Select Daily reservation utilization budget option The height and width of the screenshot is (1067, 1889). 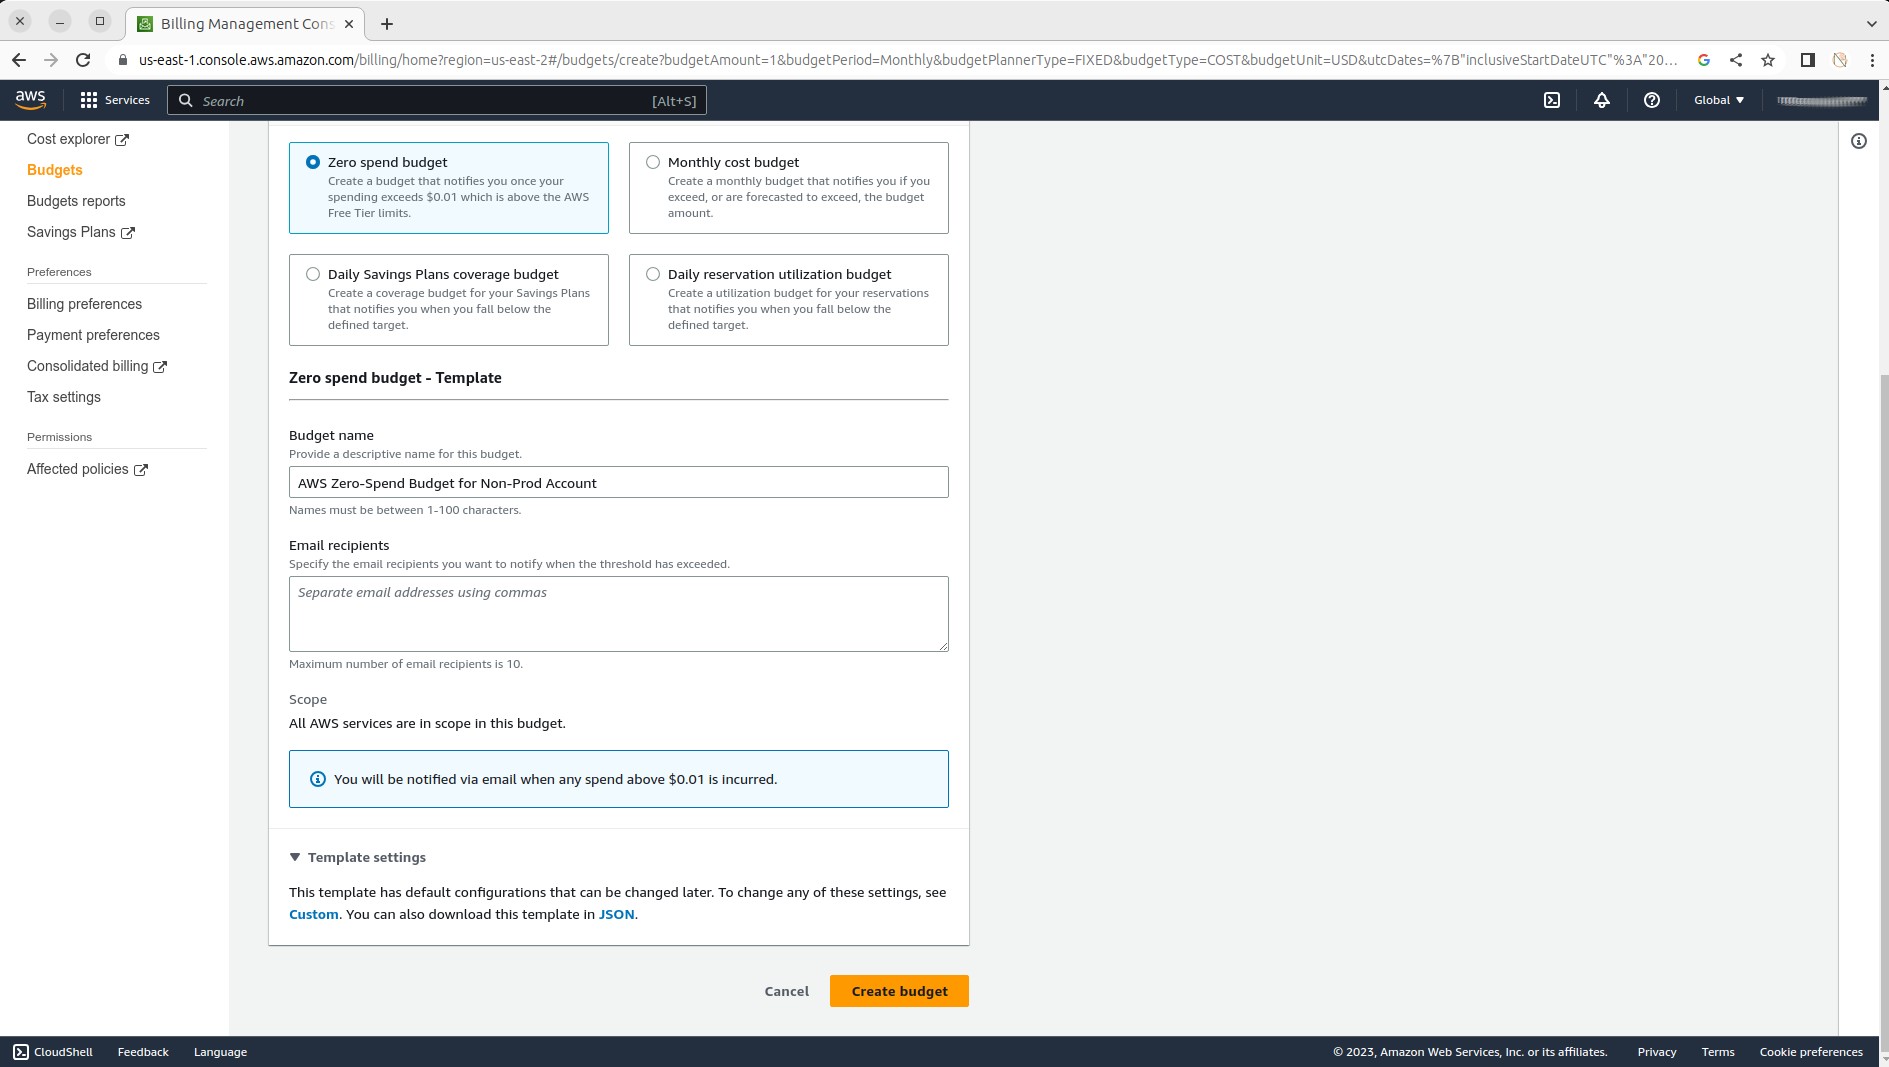(x=653, y=274)
